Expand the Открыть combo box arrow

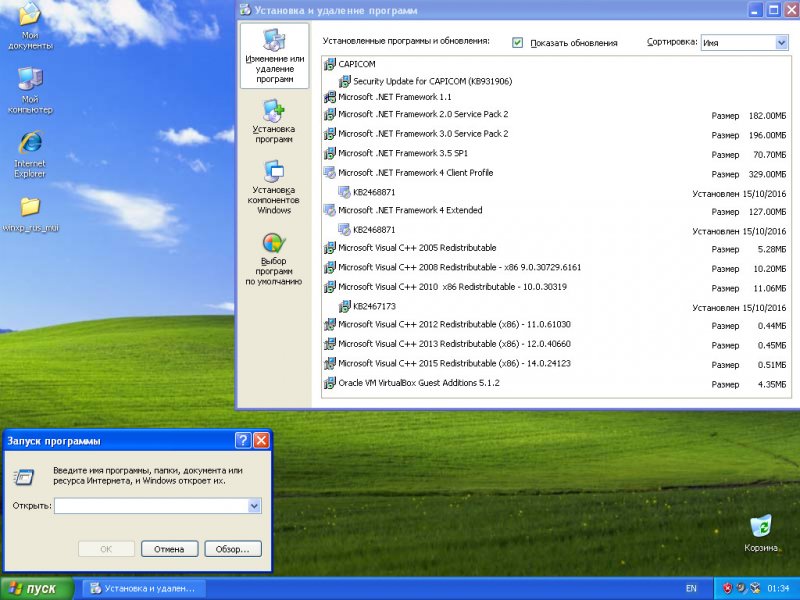(x=254, y=506)
